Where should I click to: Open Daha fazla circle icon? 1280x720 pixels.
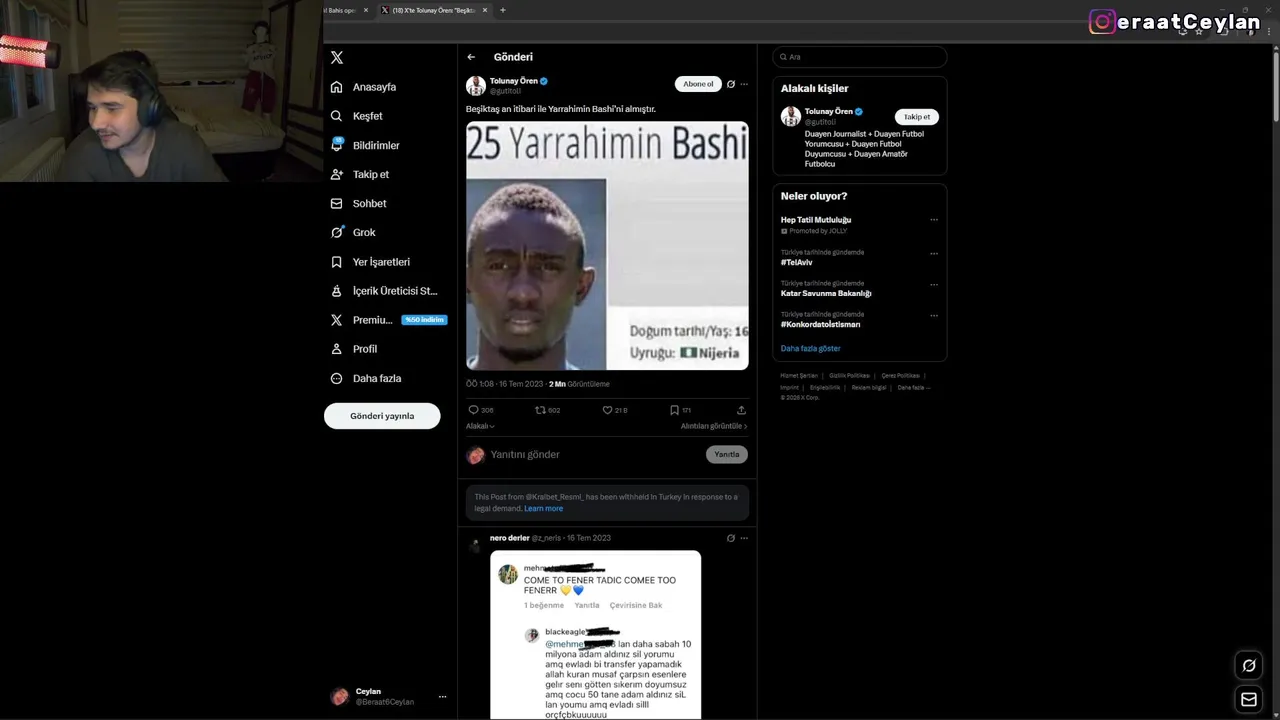pos(337,378)
